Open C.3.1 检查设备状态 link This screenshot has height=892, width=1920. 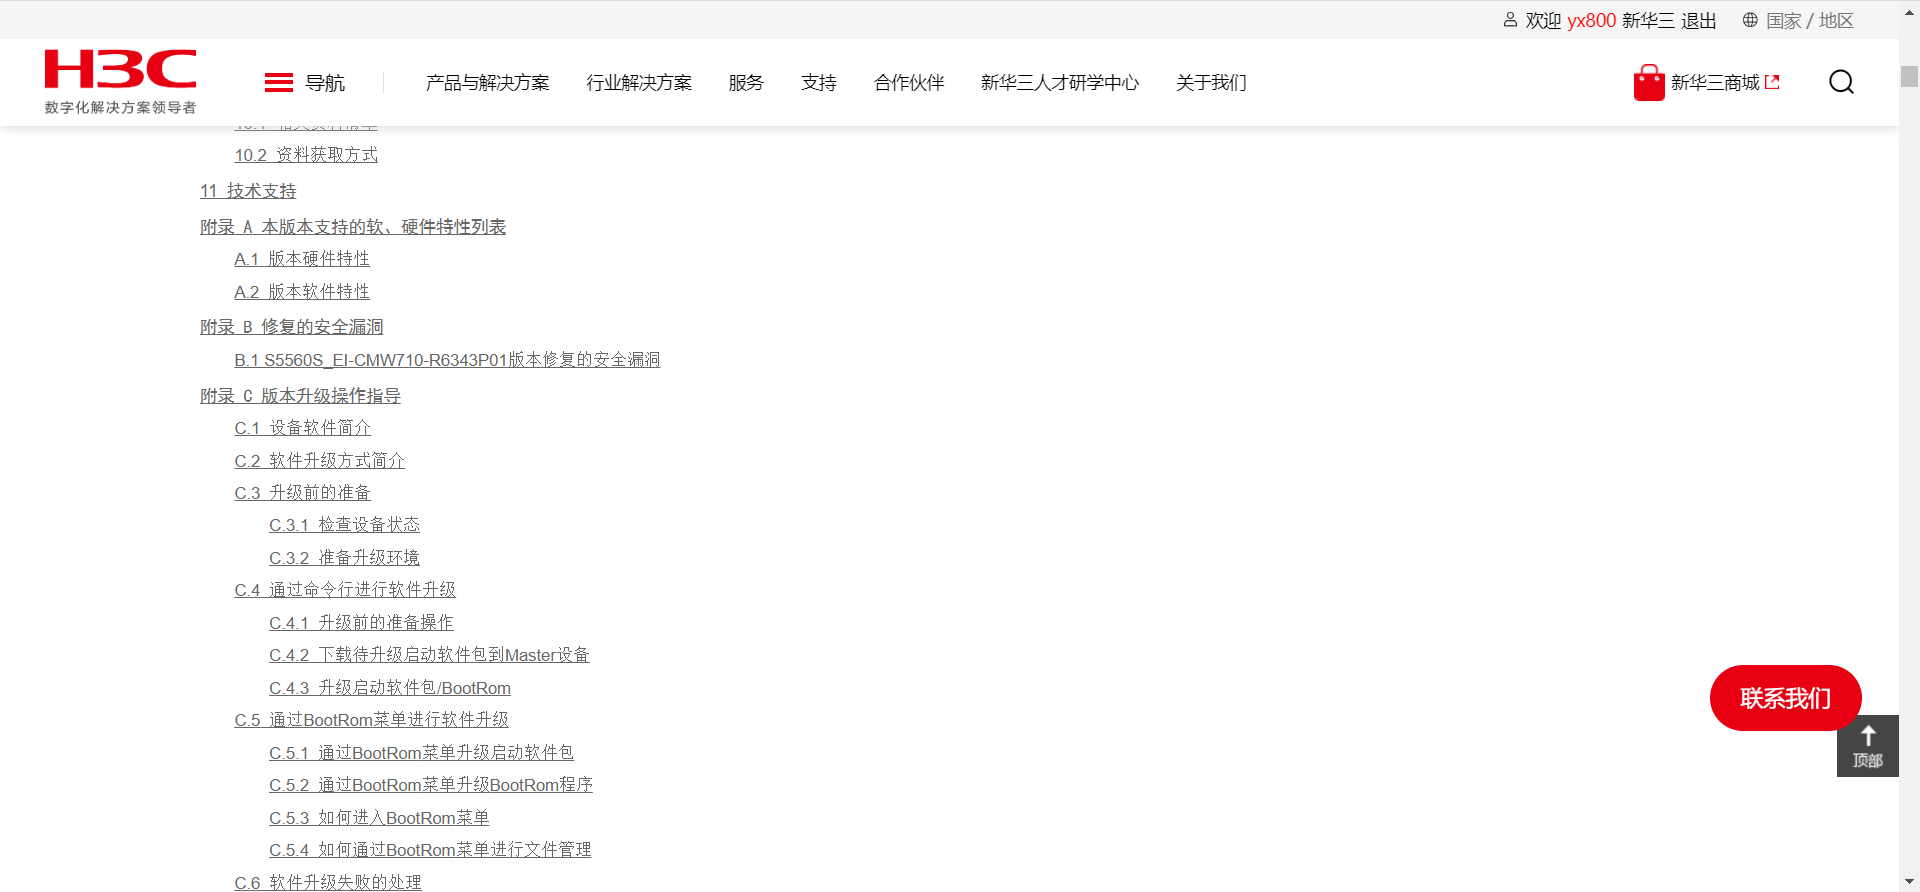[x=344, y=525]
